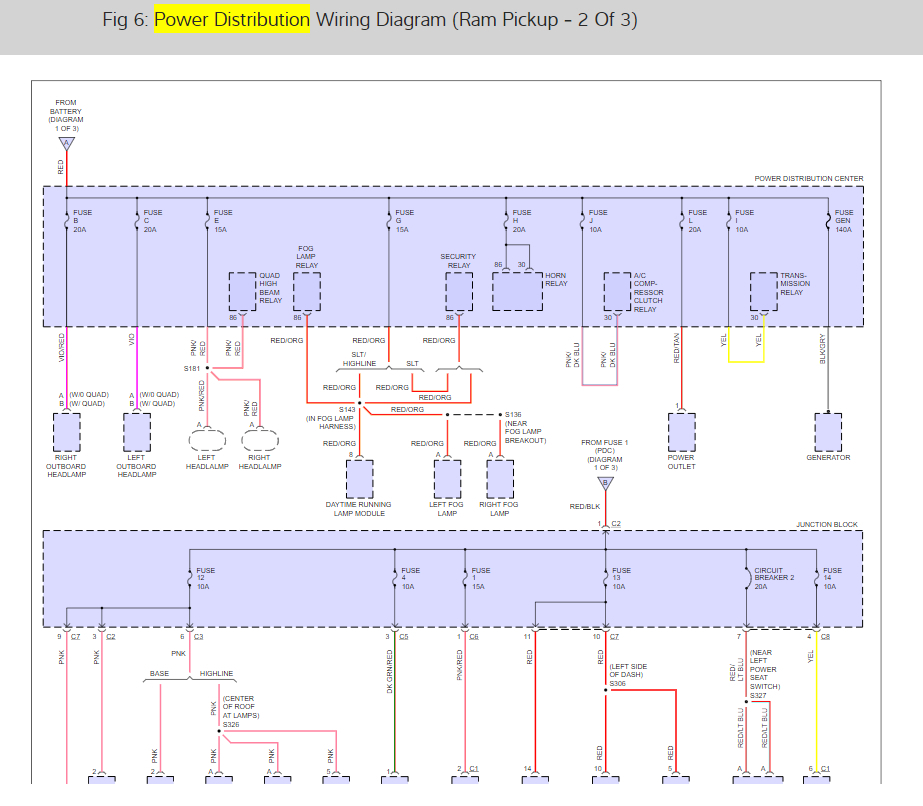Select the FUSE G 15A label
This screenshot has width=923, height=806.
click(404, 221)
